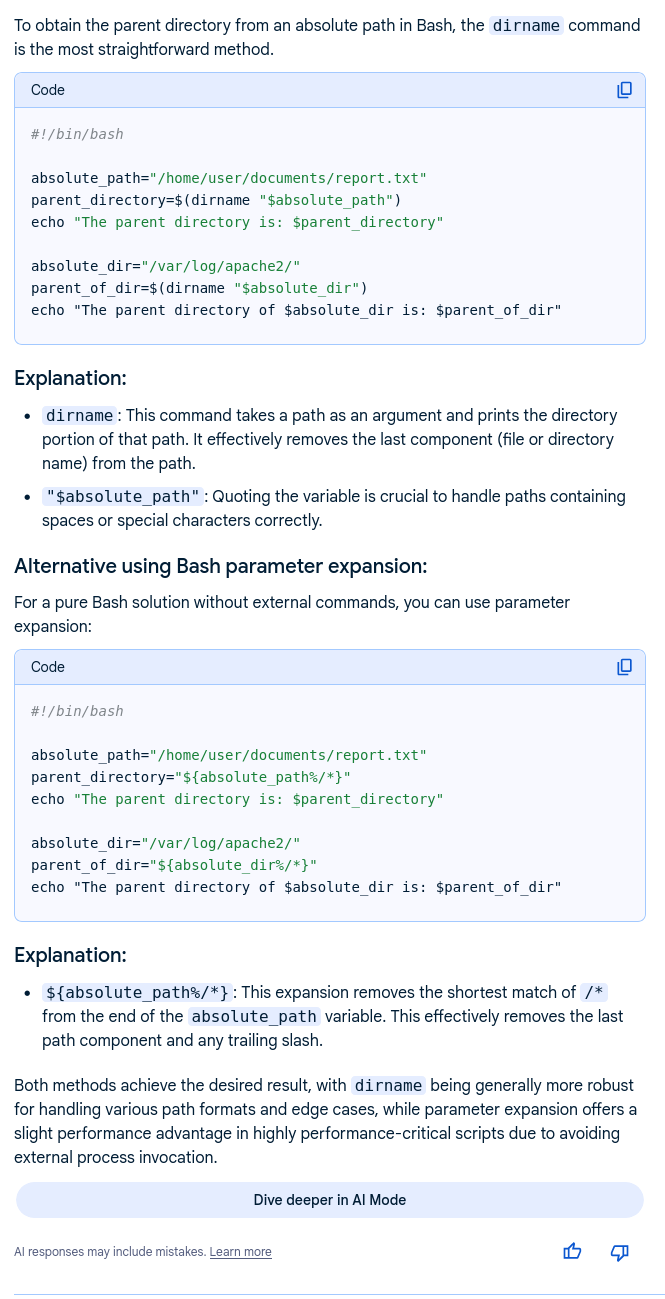This screenshot has width=665, height=1299.
Task: Click the 'Alternative using Bash parameter expansion' heading
Action: (221, 567)
